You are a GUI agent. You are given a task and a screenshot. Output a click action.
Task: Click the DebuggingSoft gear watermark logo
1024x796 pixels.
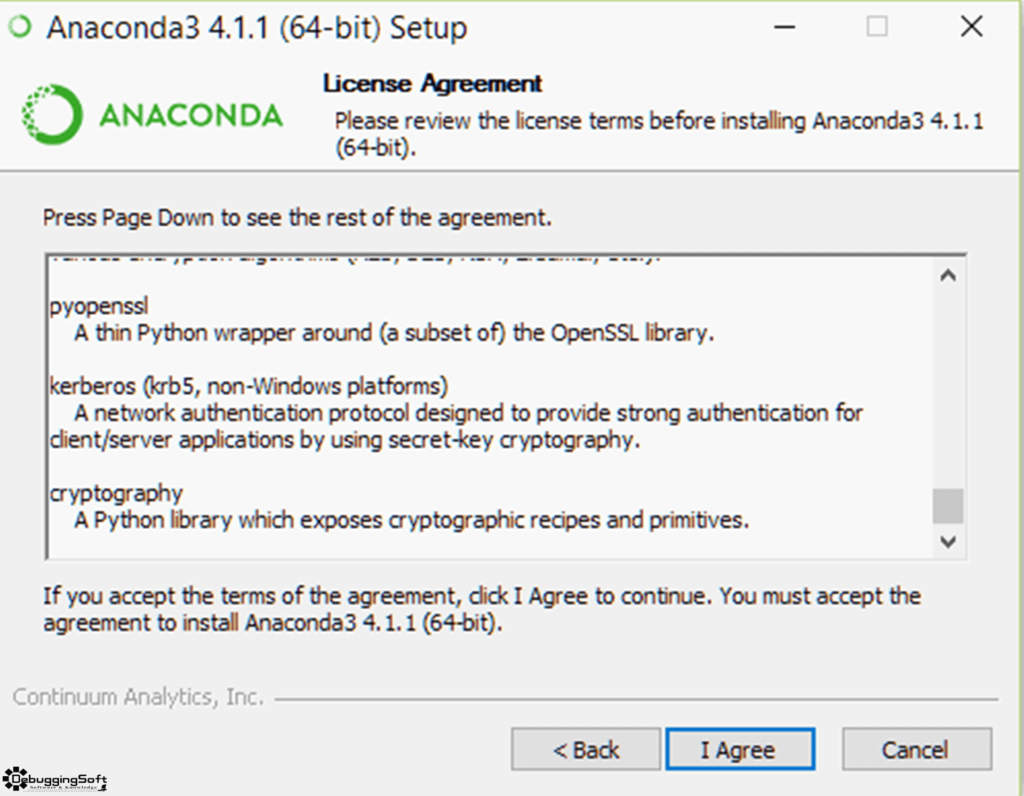(x=55, y=780)
